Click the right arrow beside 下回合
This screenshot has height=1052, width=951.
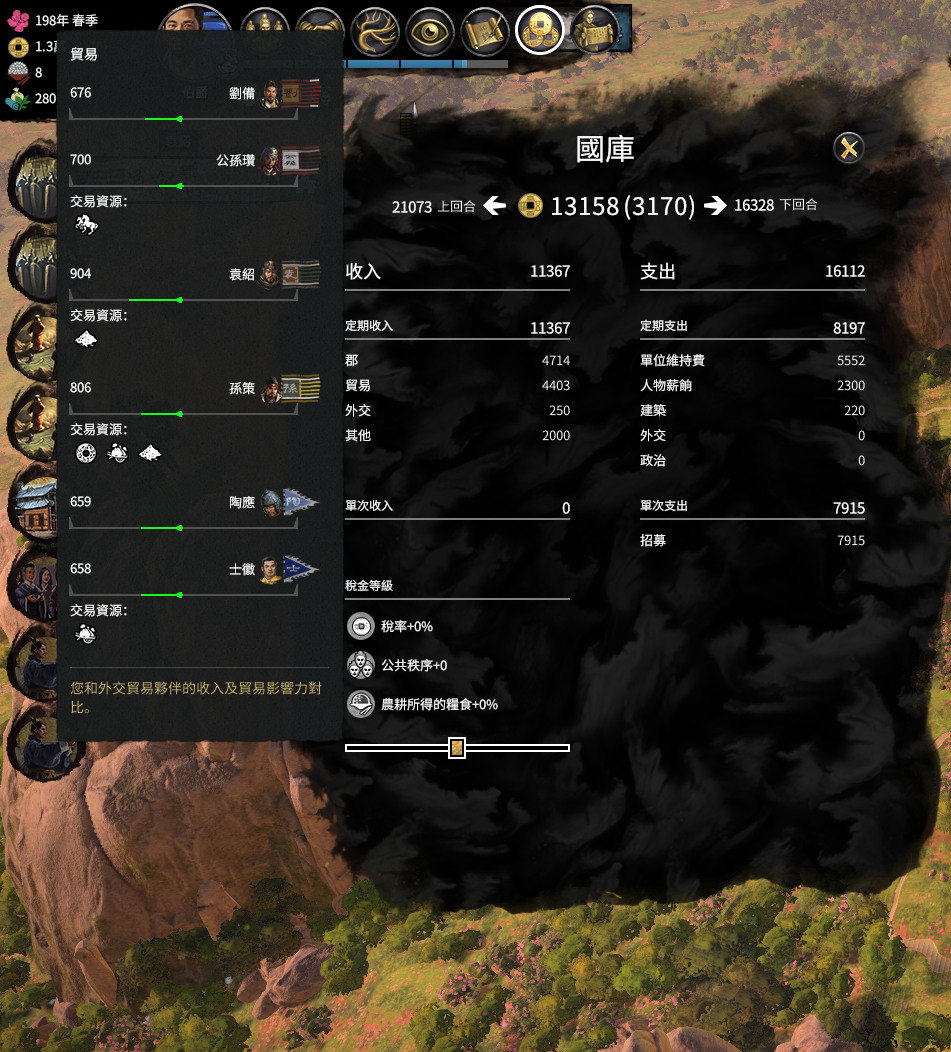[715, 205]
